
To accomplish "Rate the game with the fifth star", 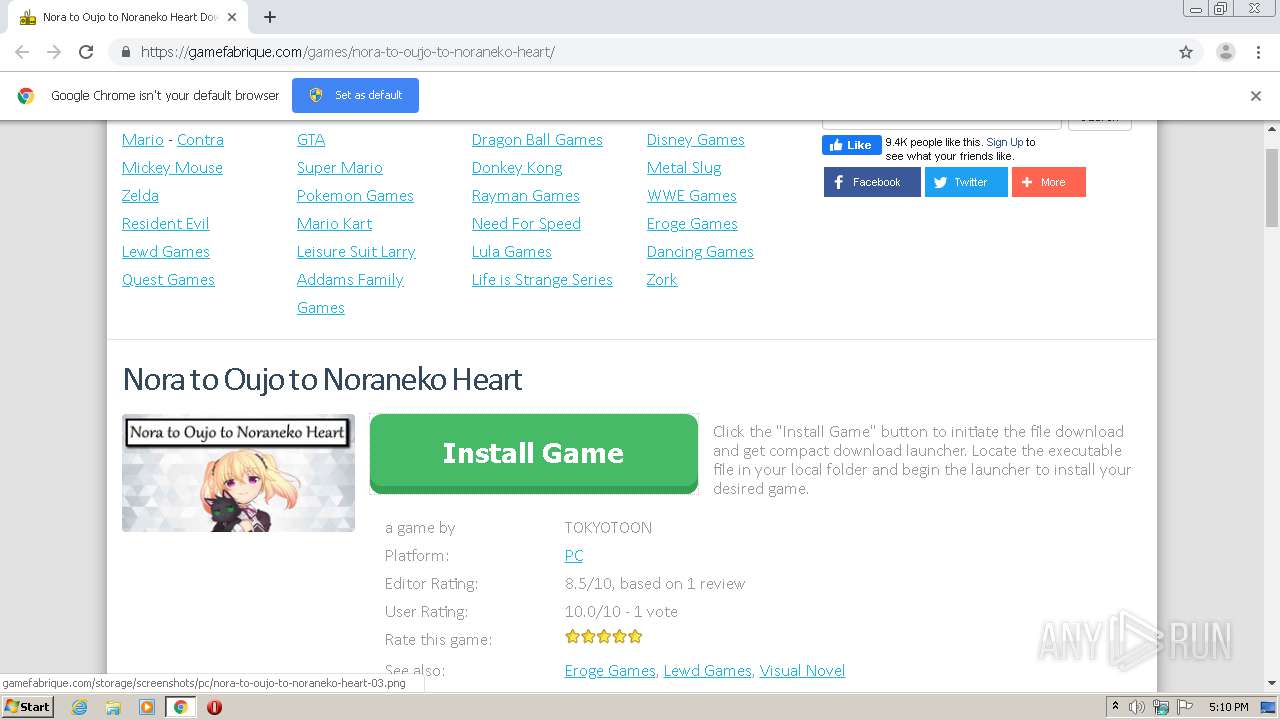I will click(635, 636).
